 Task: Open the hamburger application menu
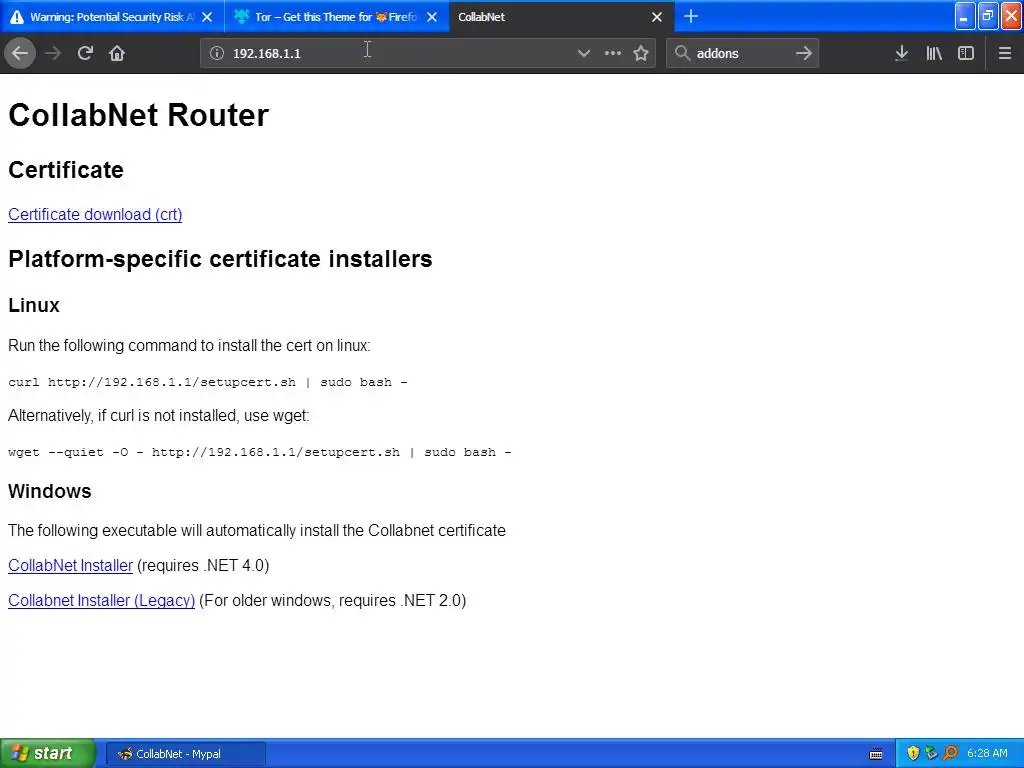(1005, 54)
